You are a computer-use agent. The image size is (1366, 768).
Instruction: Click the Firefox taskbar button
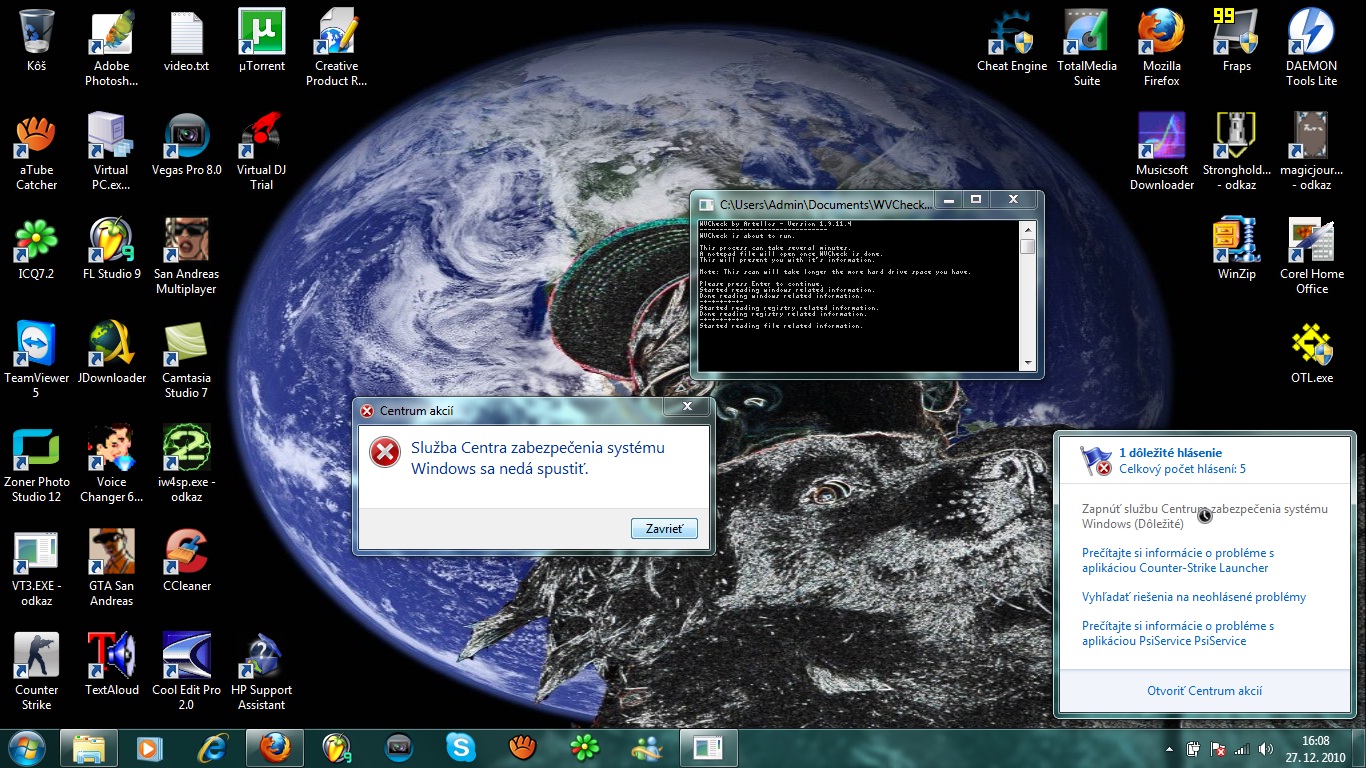coord(274,747)
